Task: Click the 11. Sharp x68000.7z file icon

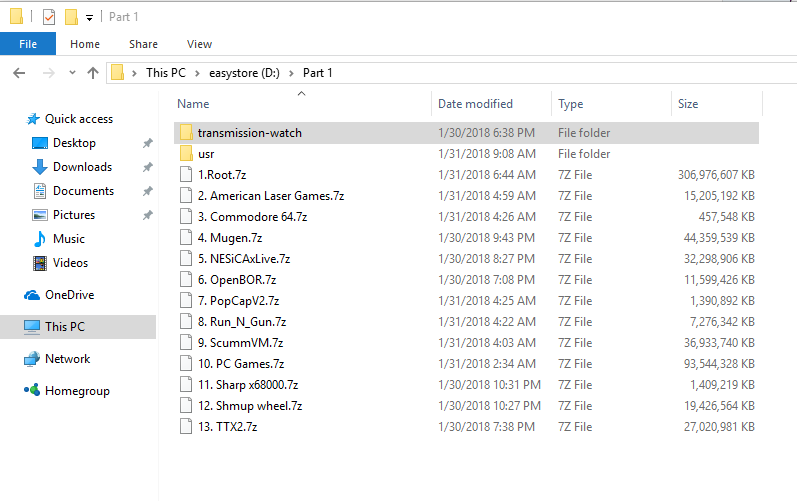Action: 186,385
